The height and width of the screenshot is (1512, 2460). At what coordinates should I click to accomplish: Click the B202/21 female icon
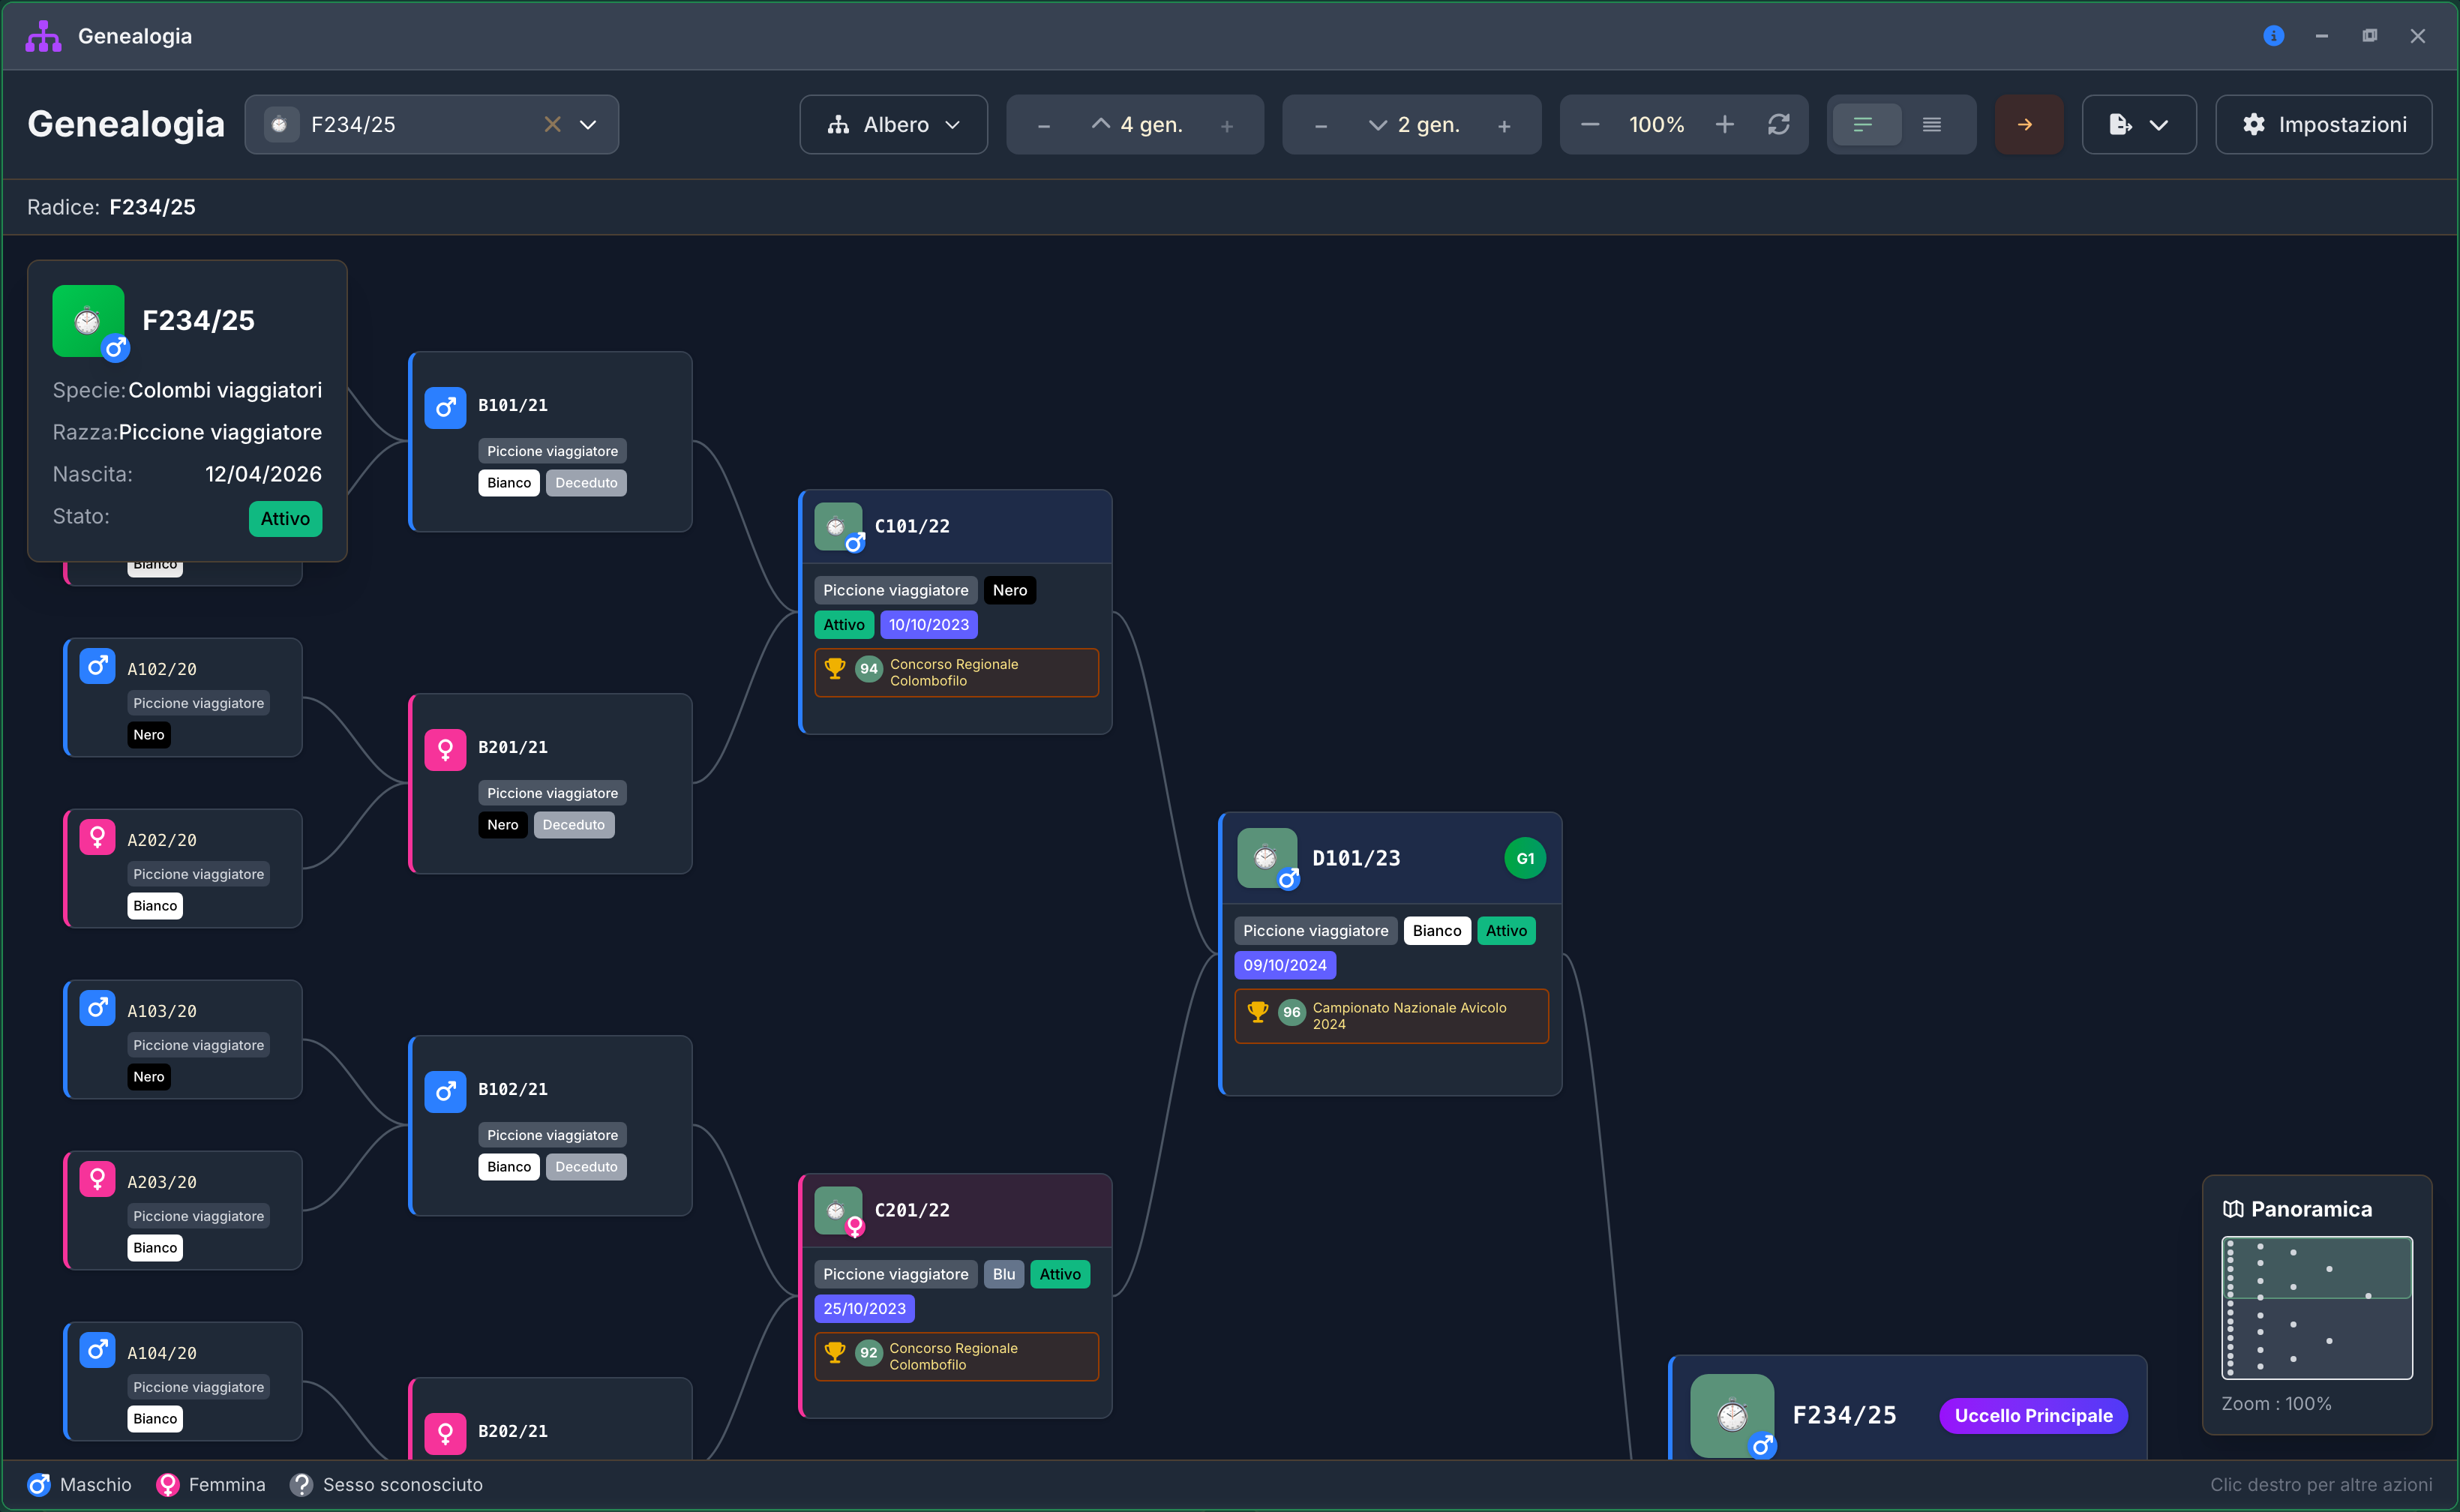pyautogui.click(x=445, y=1433)
